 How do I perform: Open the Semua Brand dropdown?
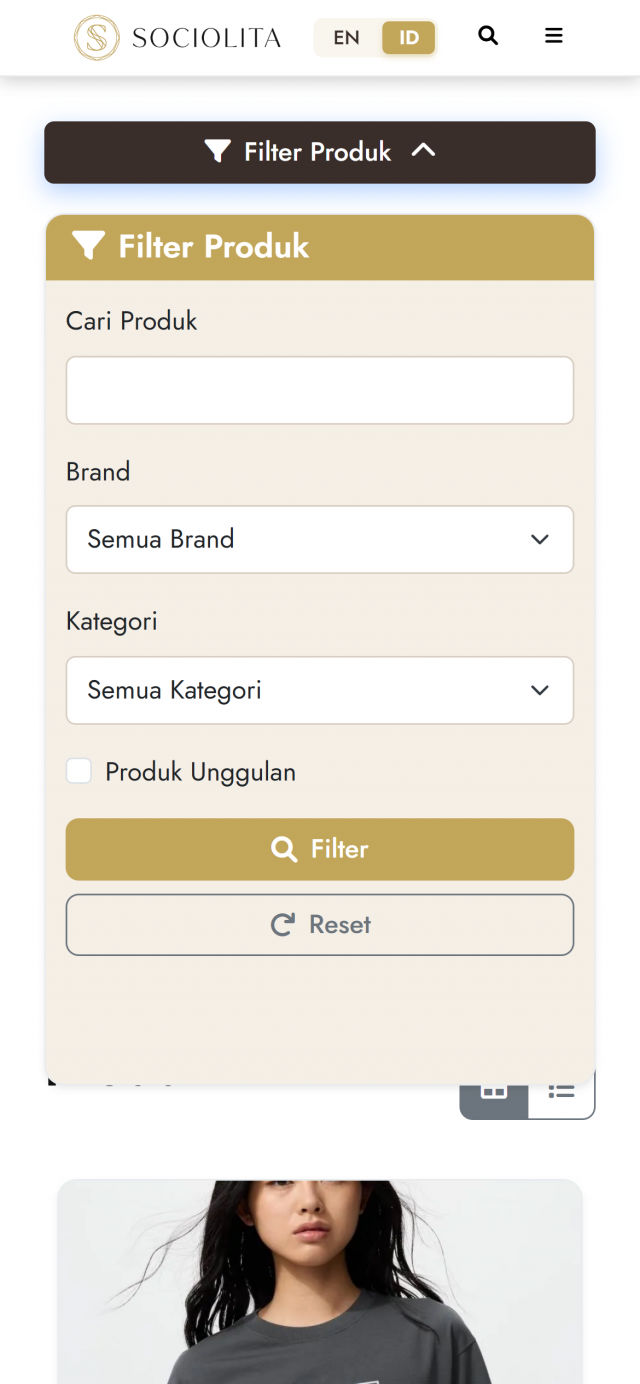tap(320, 539)
